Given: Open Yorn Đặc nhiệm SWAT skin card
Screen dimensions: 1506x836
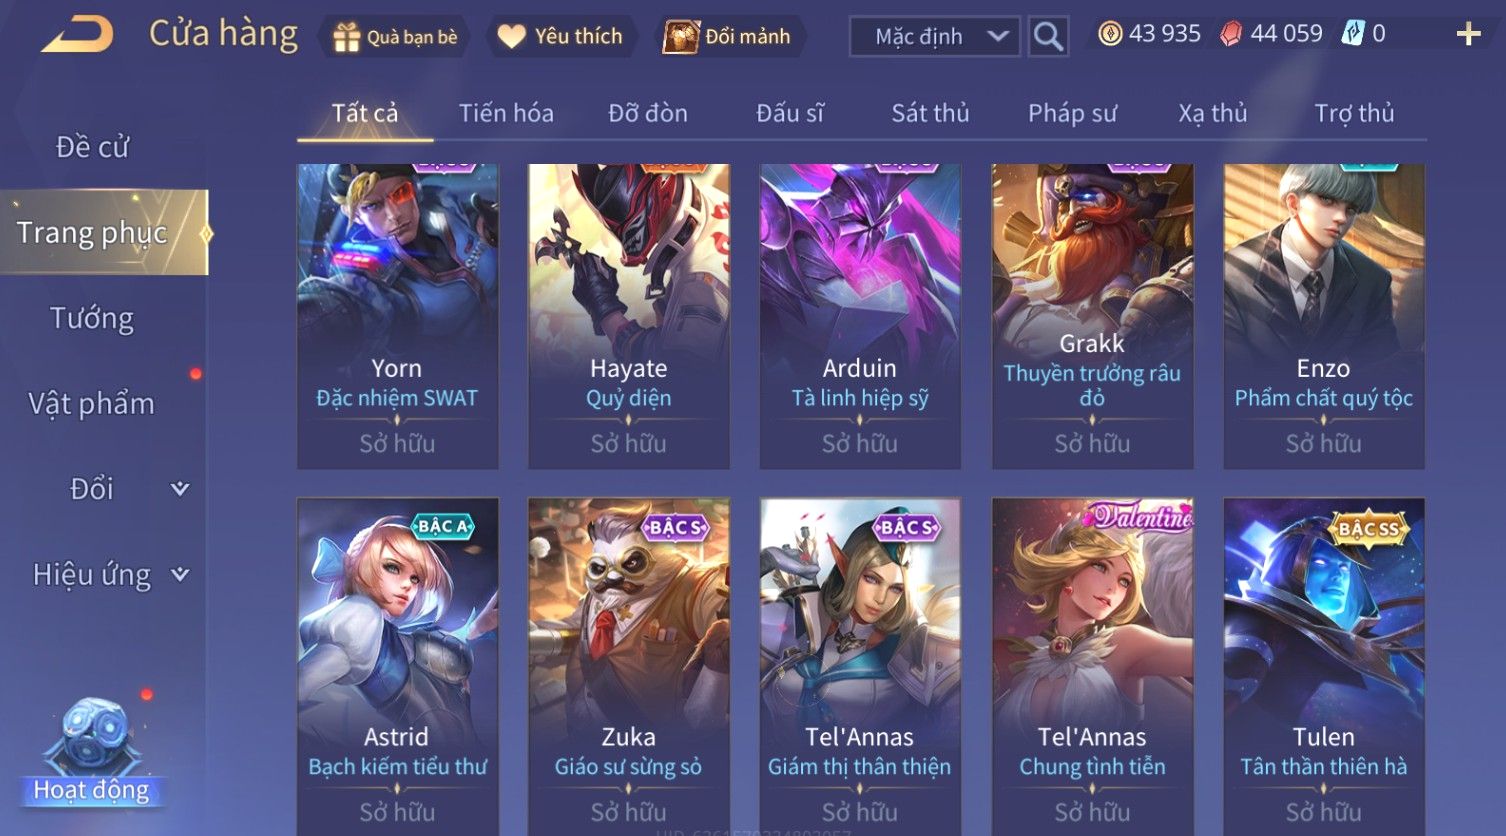Looking at the screenshot, I should pos(397,316).
